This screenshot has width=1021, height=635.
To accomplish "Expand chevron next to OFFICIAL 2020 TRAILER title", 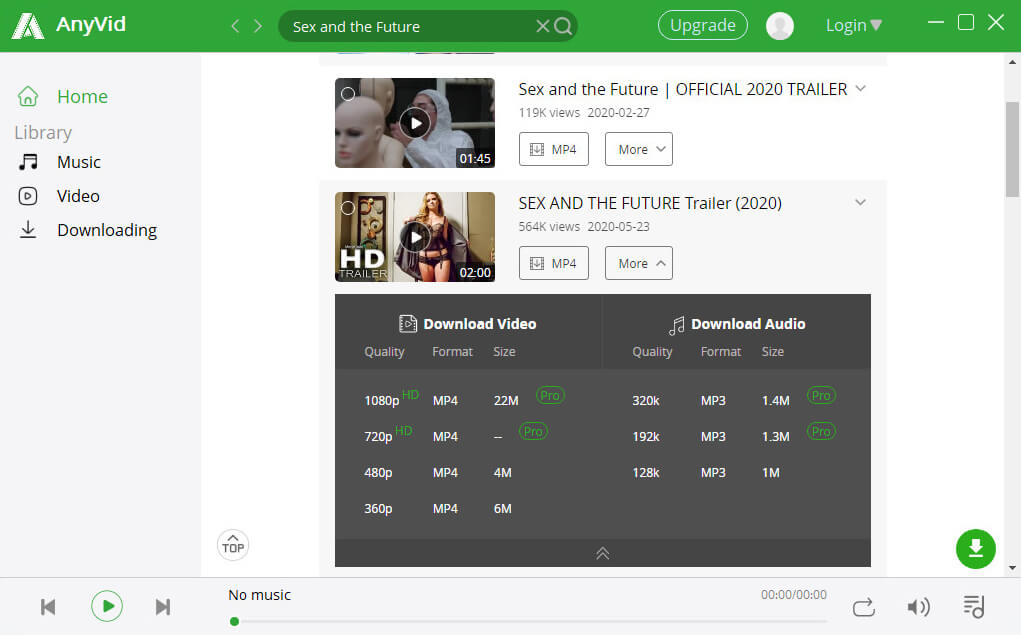I will 861,89.
